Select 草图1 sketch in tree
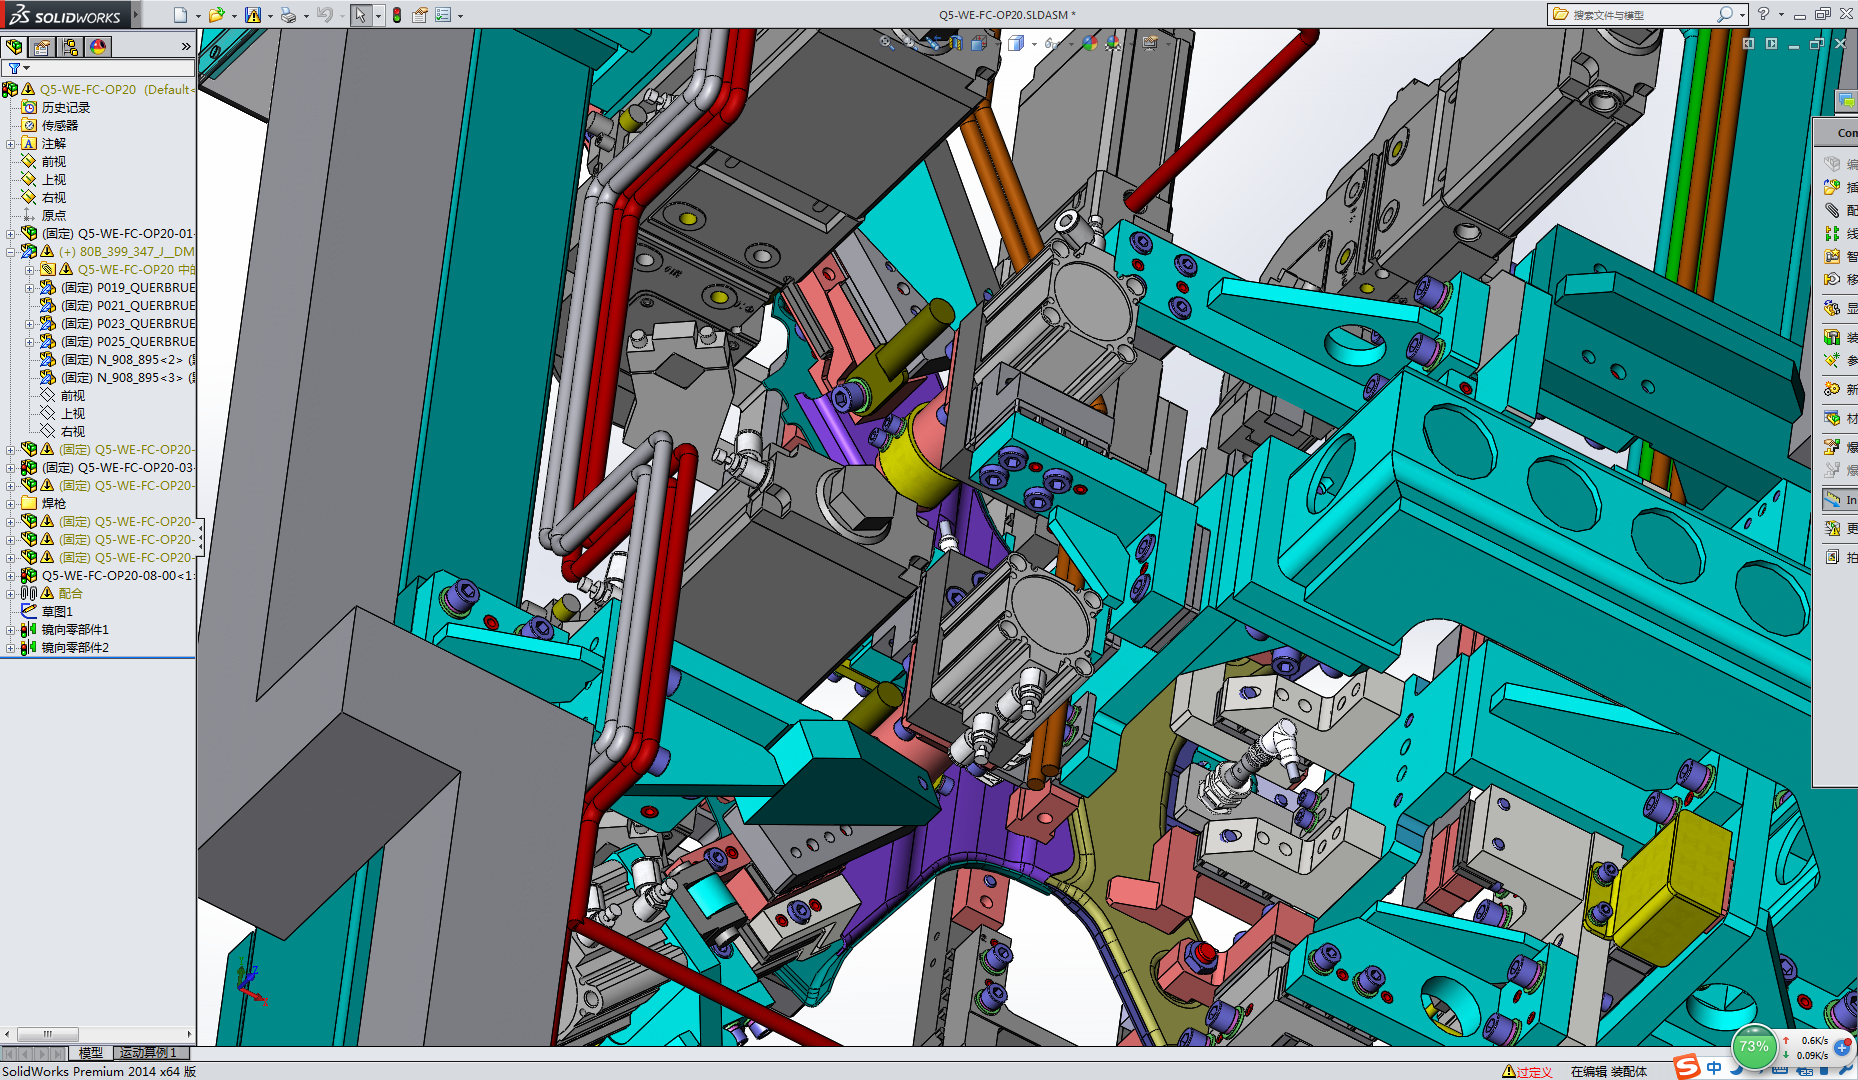Viewport: 1858px width, 1080px height. pos(57,611)
